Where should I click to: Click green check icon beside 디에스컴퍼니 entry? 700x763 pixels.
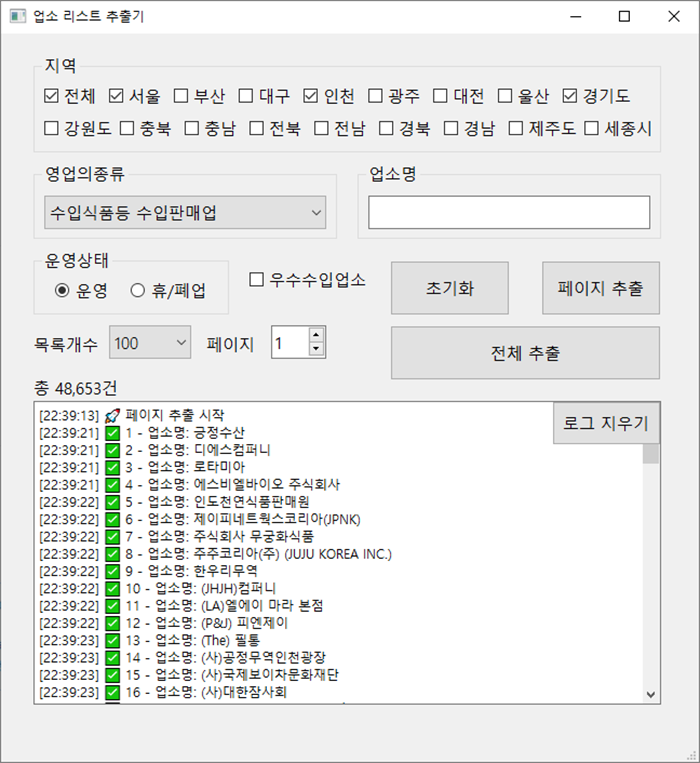pyautogui.click(x=112, y=450)
